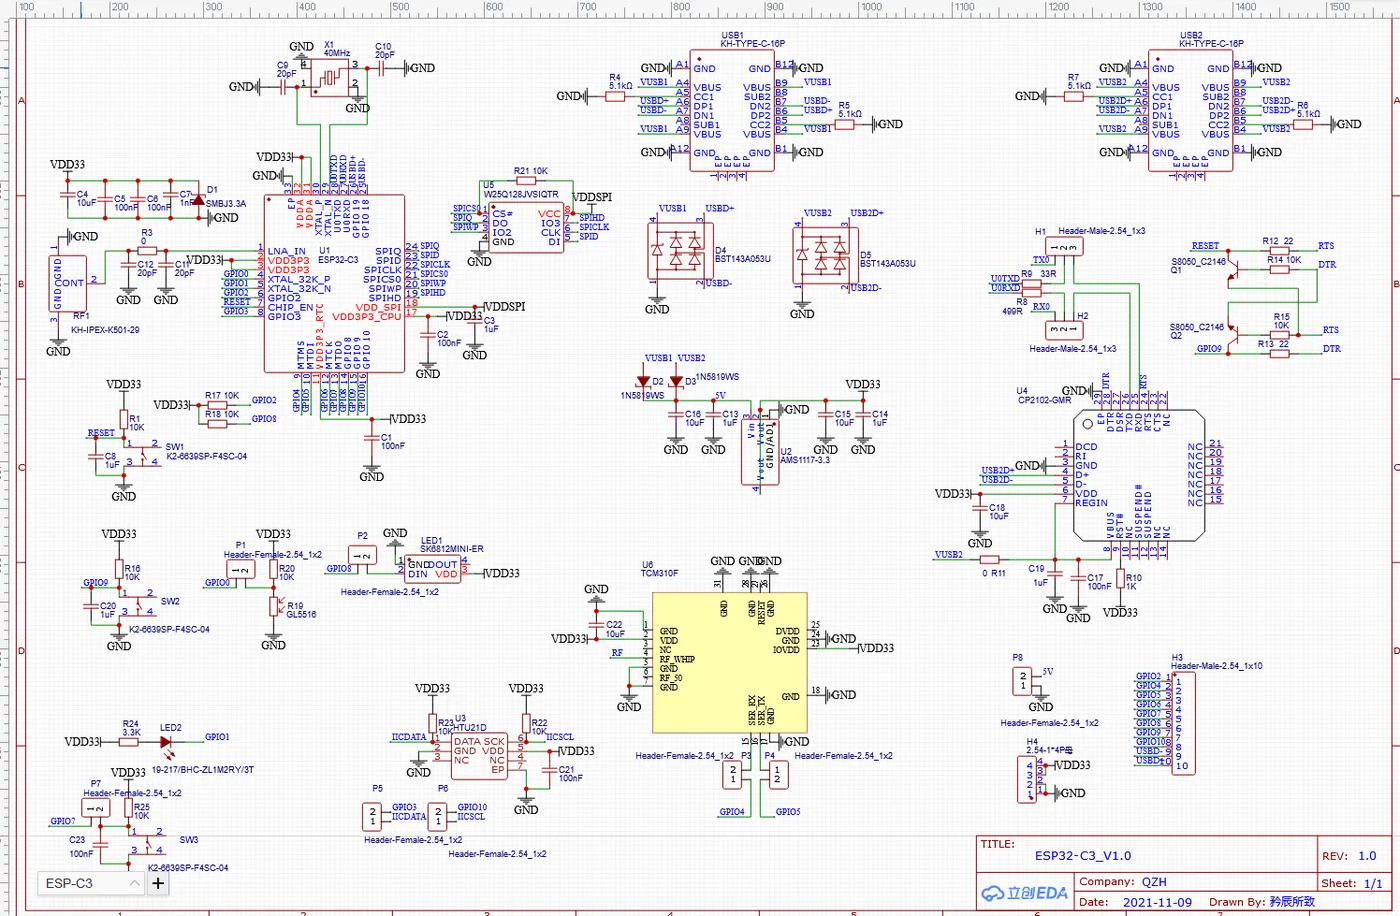Add a new sheet with the plus button
Screen dimensions: 1400x916
tap(157, 884)
